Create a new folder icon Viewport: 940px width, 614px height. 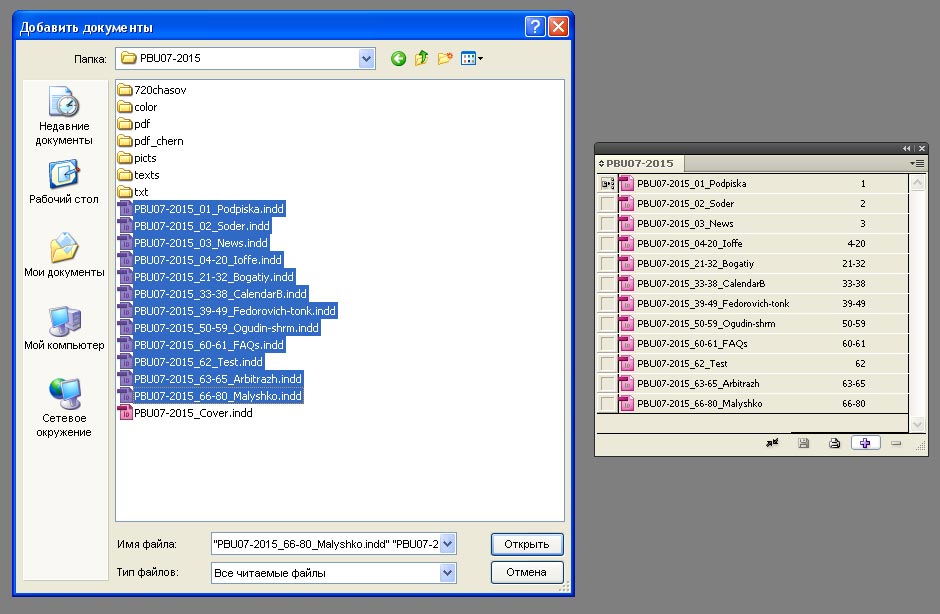pyautogui.click(x=445, y=58)
